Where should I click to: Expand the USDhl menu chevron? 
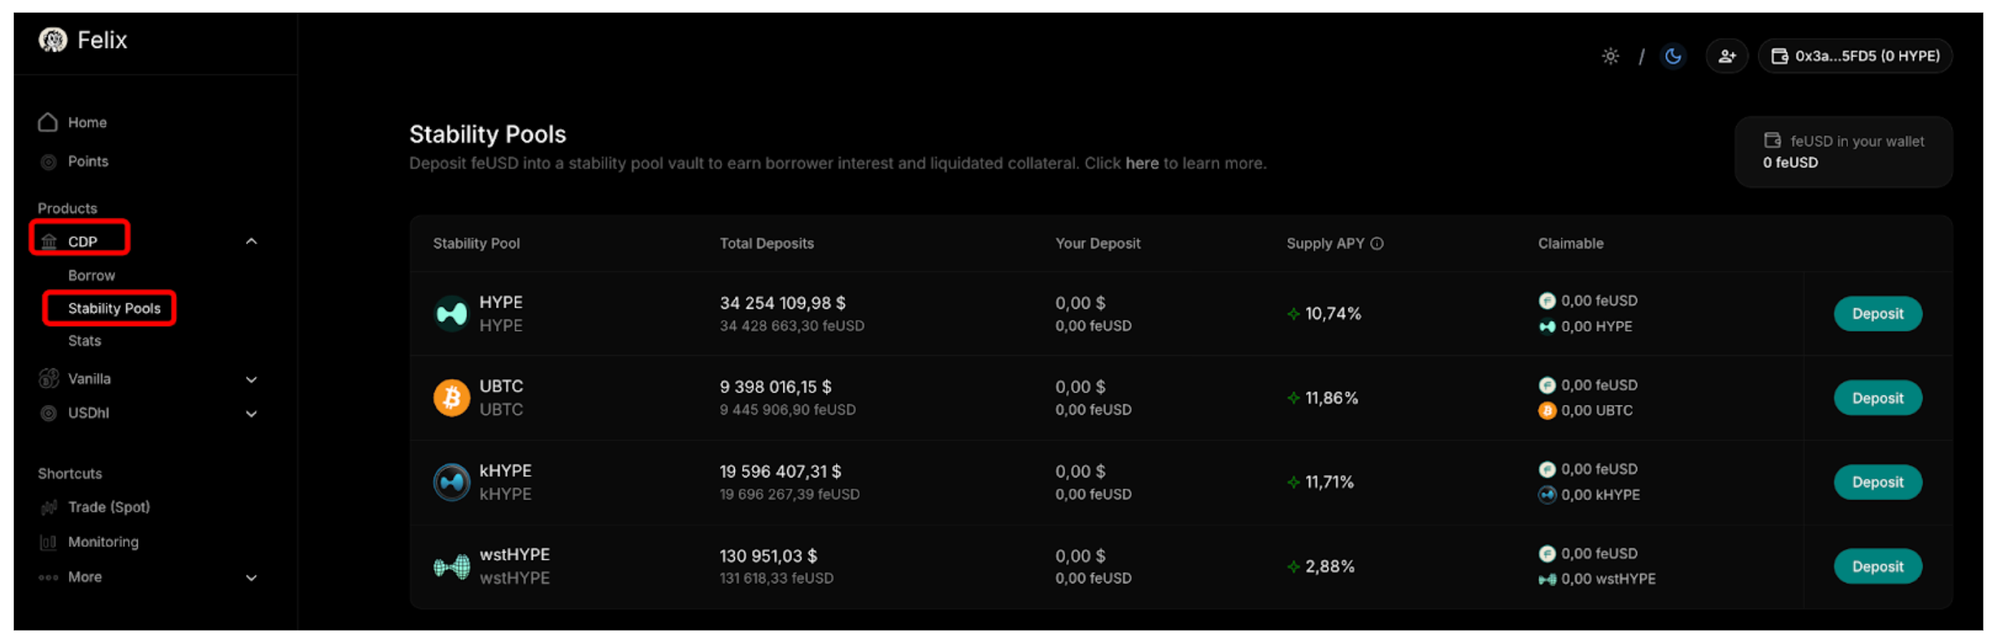point(252,414)
